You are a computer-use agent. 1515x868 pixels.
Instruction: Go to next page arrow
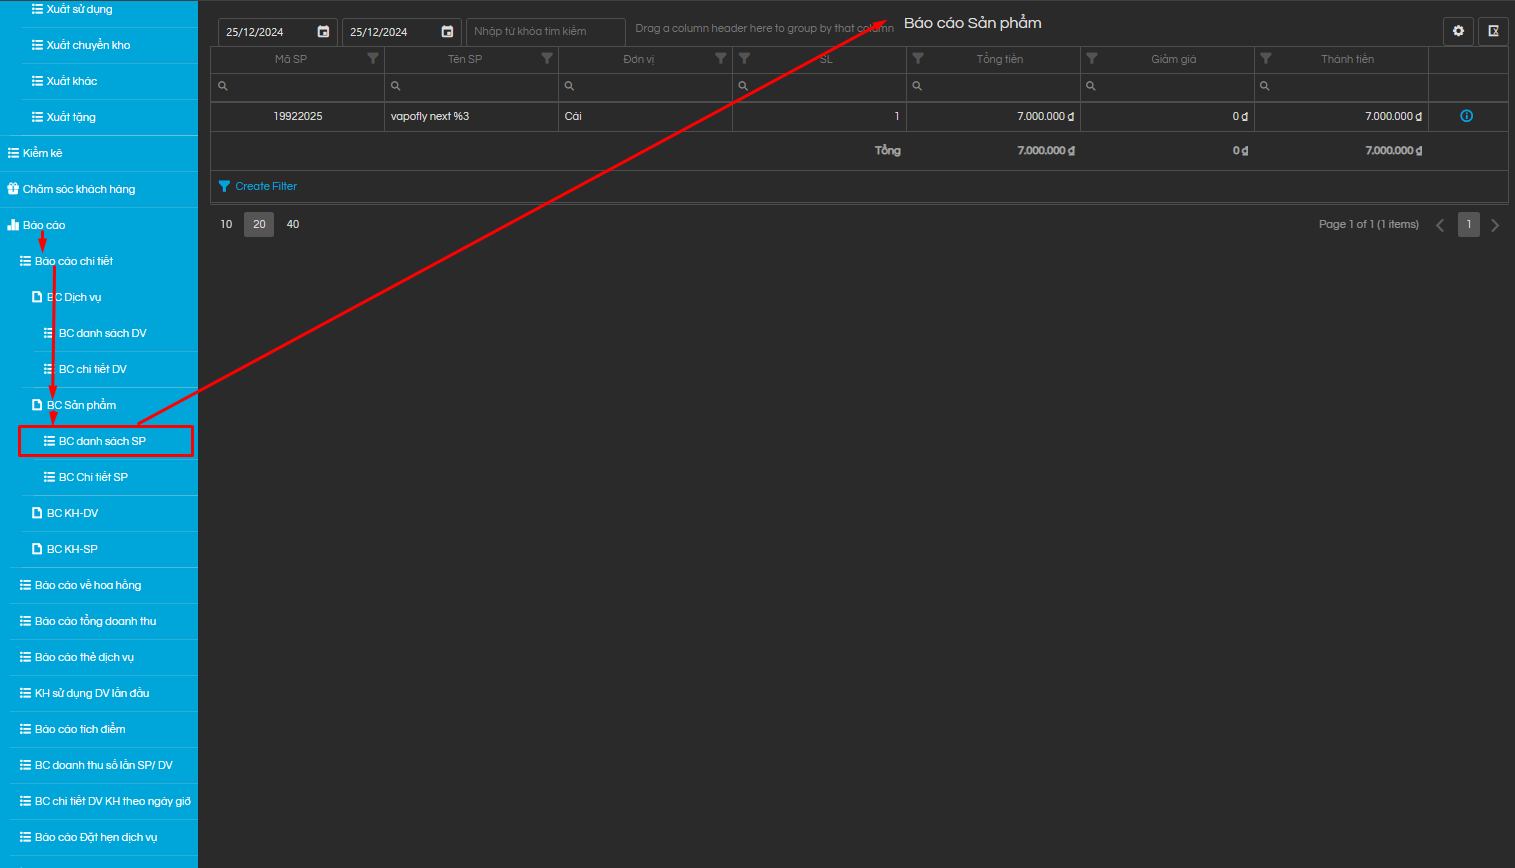(x=1495, y=225)
